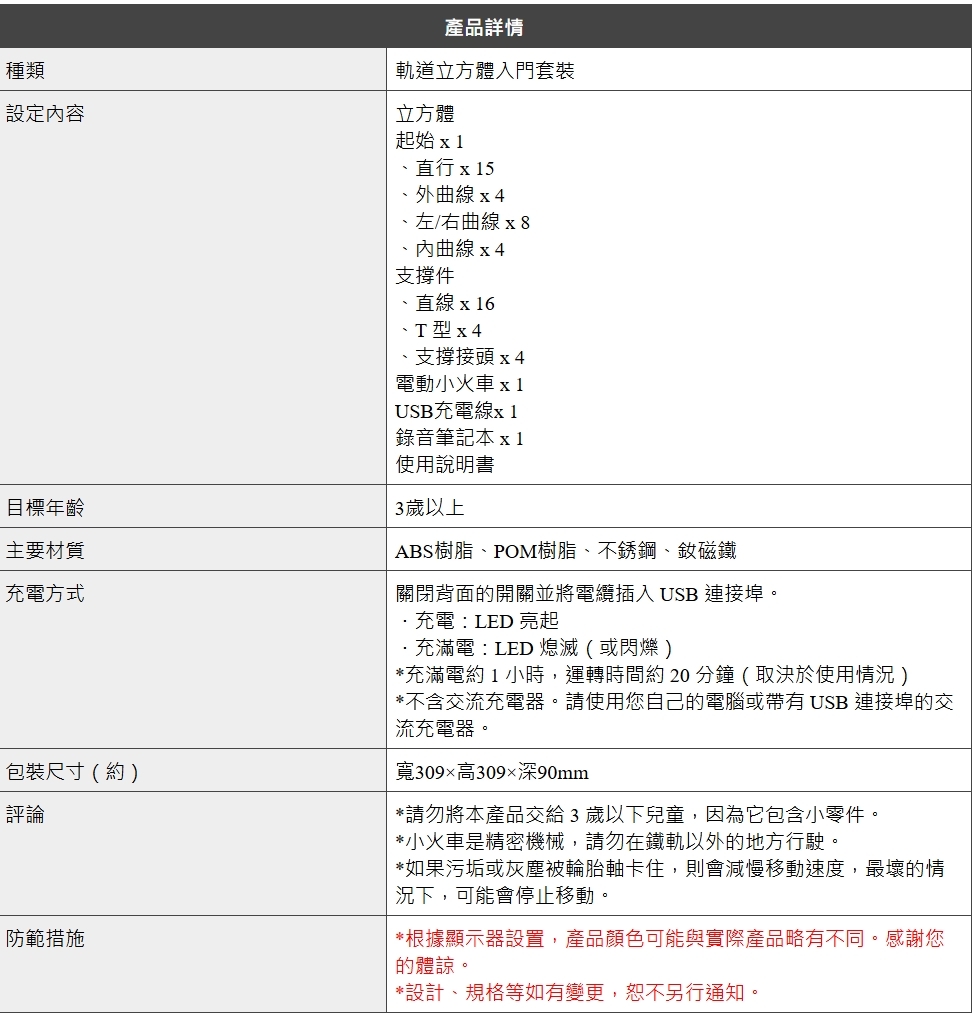Image resolution: width=973 pixels, height=1015 pixels.
Task: Click the 3歲以上 value
Action: pyautogui.click(x=429, y=508)
